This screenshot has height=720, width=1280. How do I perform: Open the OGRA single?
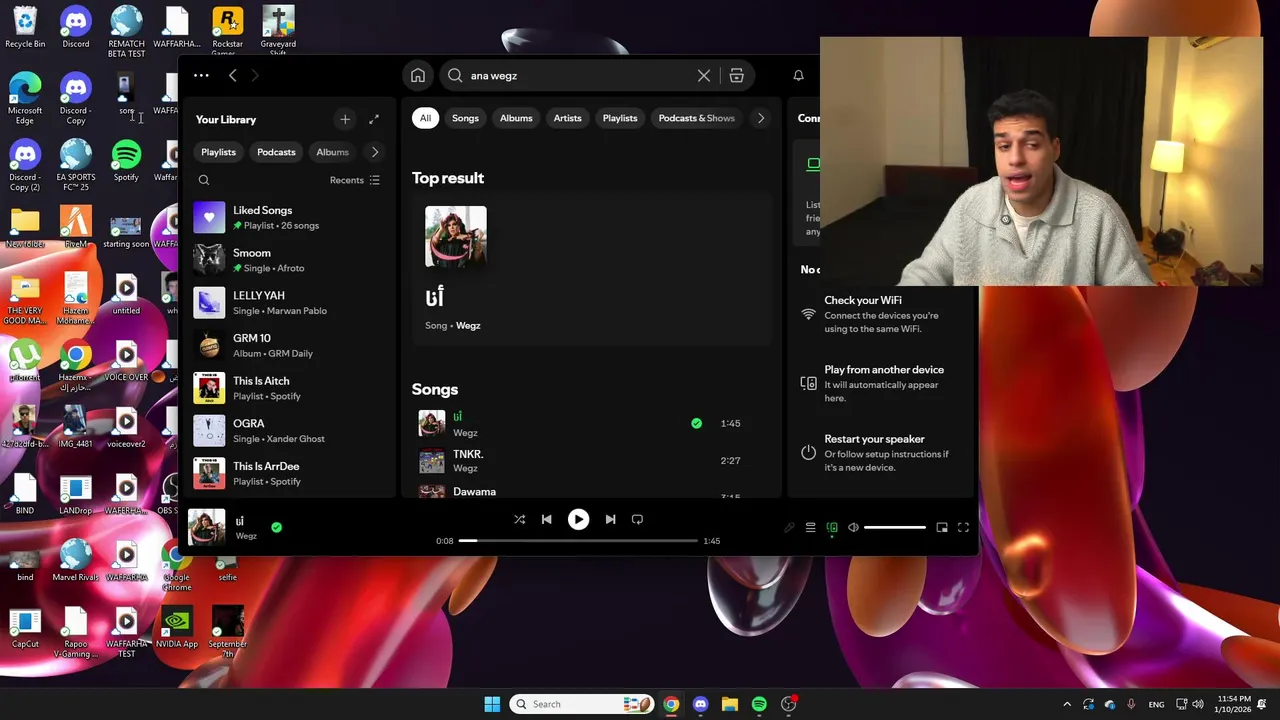tap(290, 430)
